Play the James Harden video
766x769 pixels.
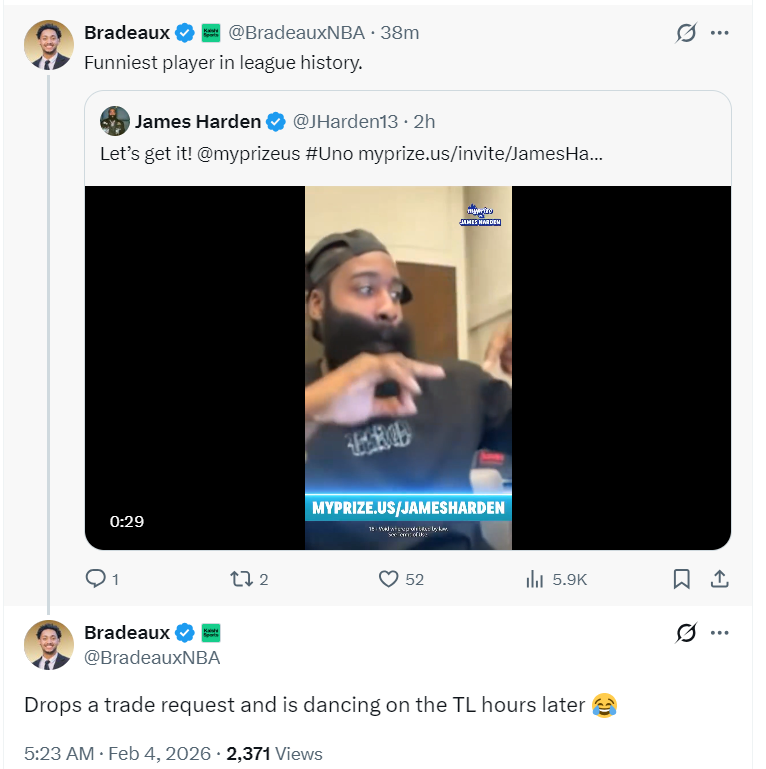coord(408,367)
